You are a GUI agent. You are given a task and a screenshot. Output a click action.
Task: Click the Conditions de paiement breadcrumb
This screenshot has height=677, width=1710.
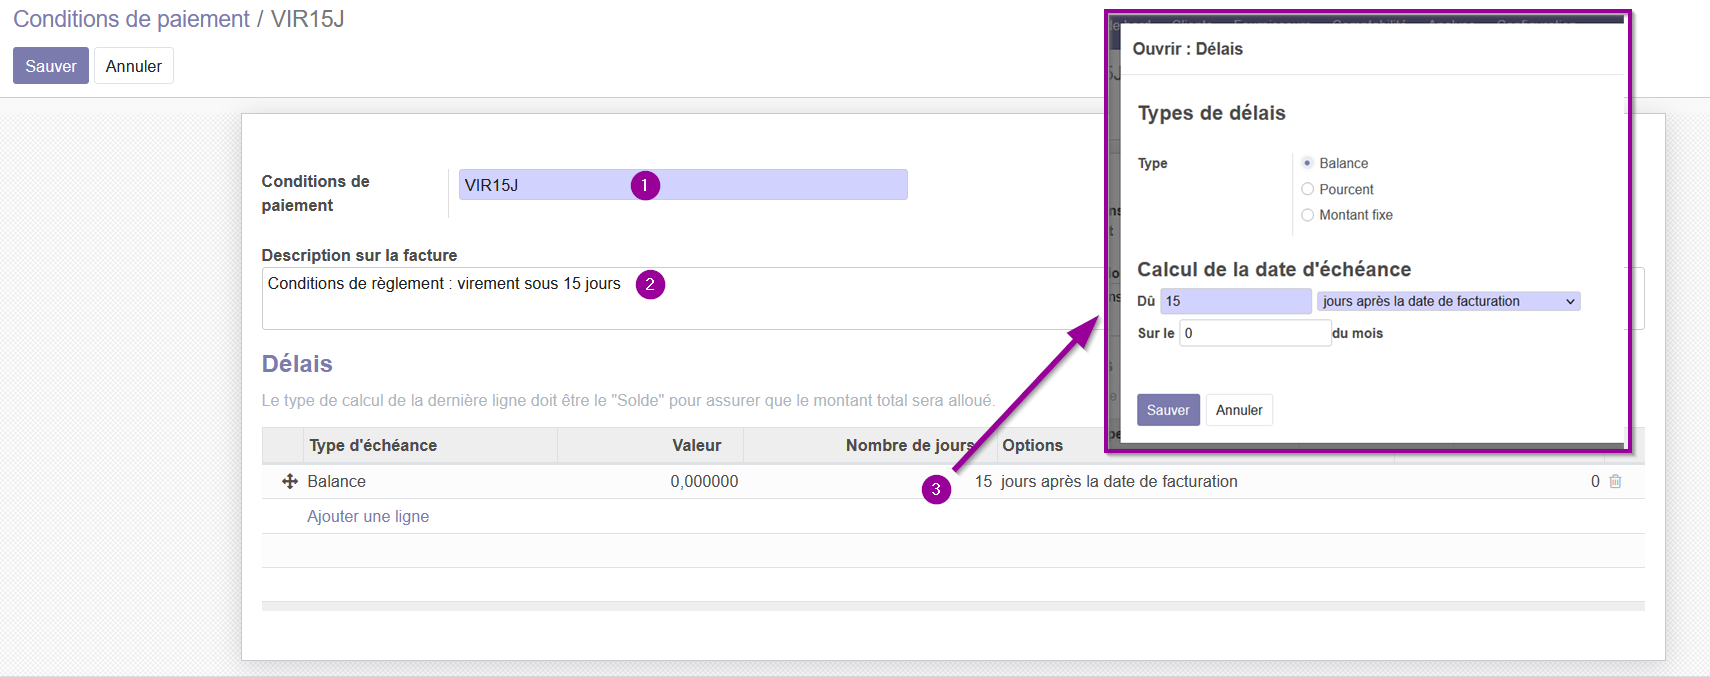131,19
